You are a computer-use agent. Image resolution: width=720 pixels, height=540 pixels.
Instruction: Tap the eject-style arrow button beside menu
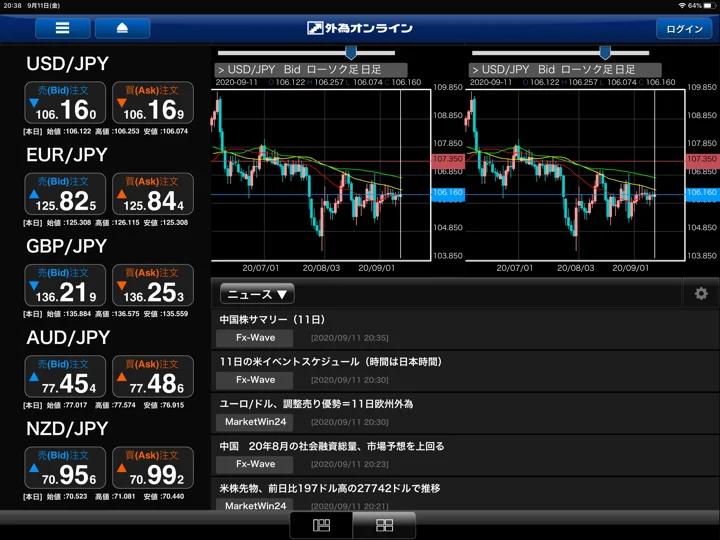coord(122,28)
